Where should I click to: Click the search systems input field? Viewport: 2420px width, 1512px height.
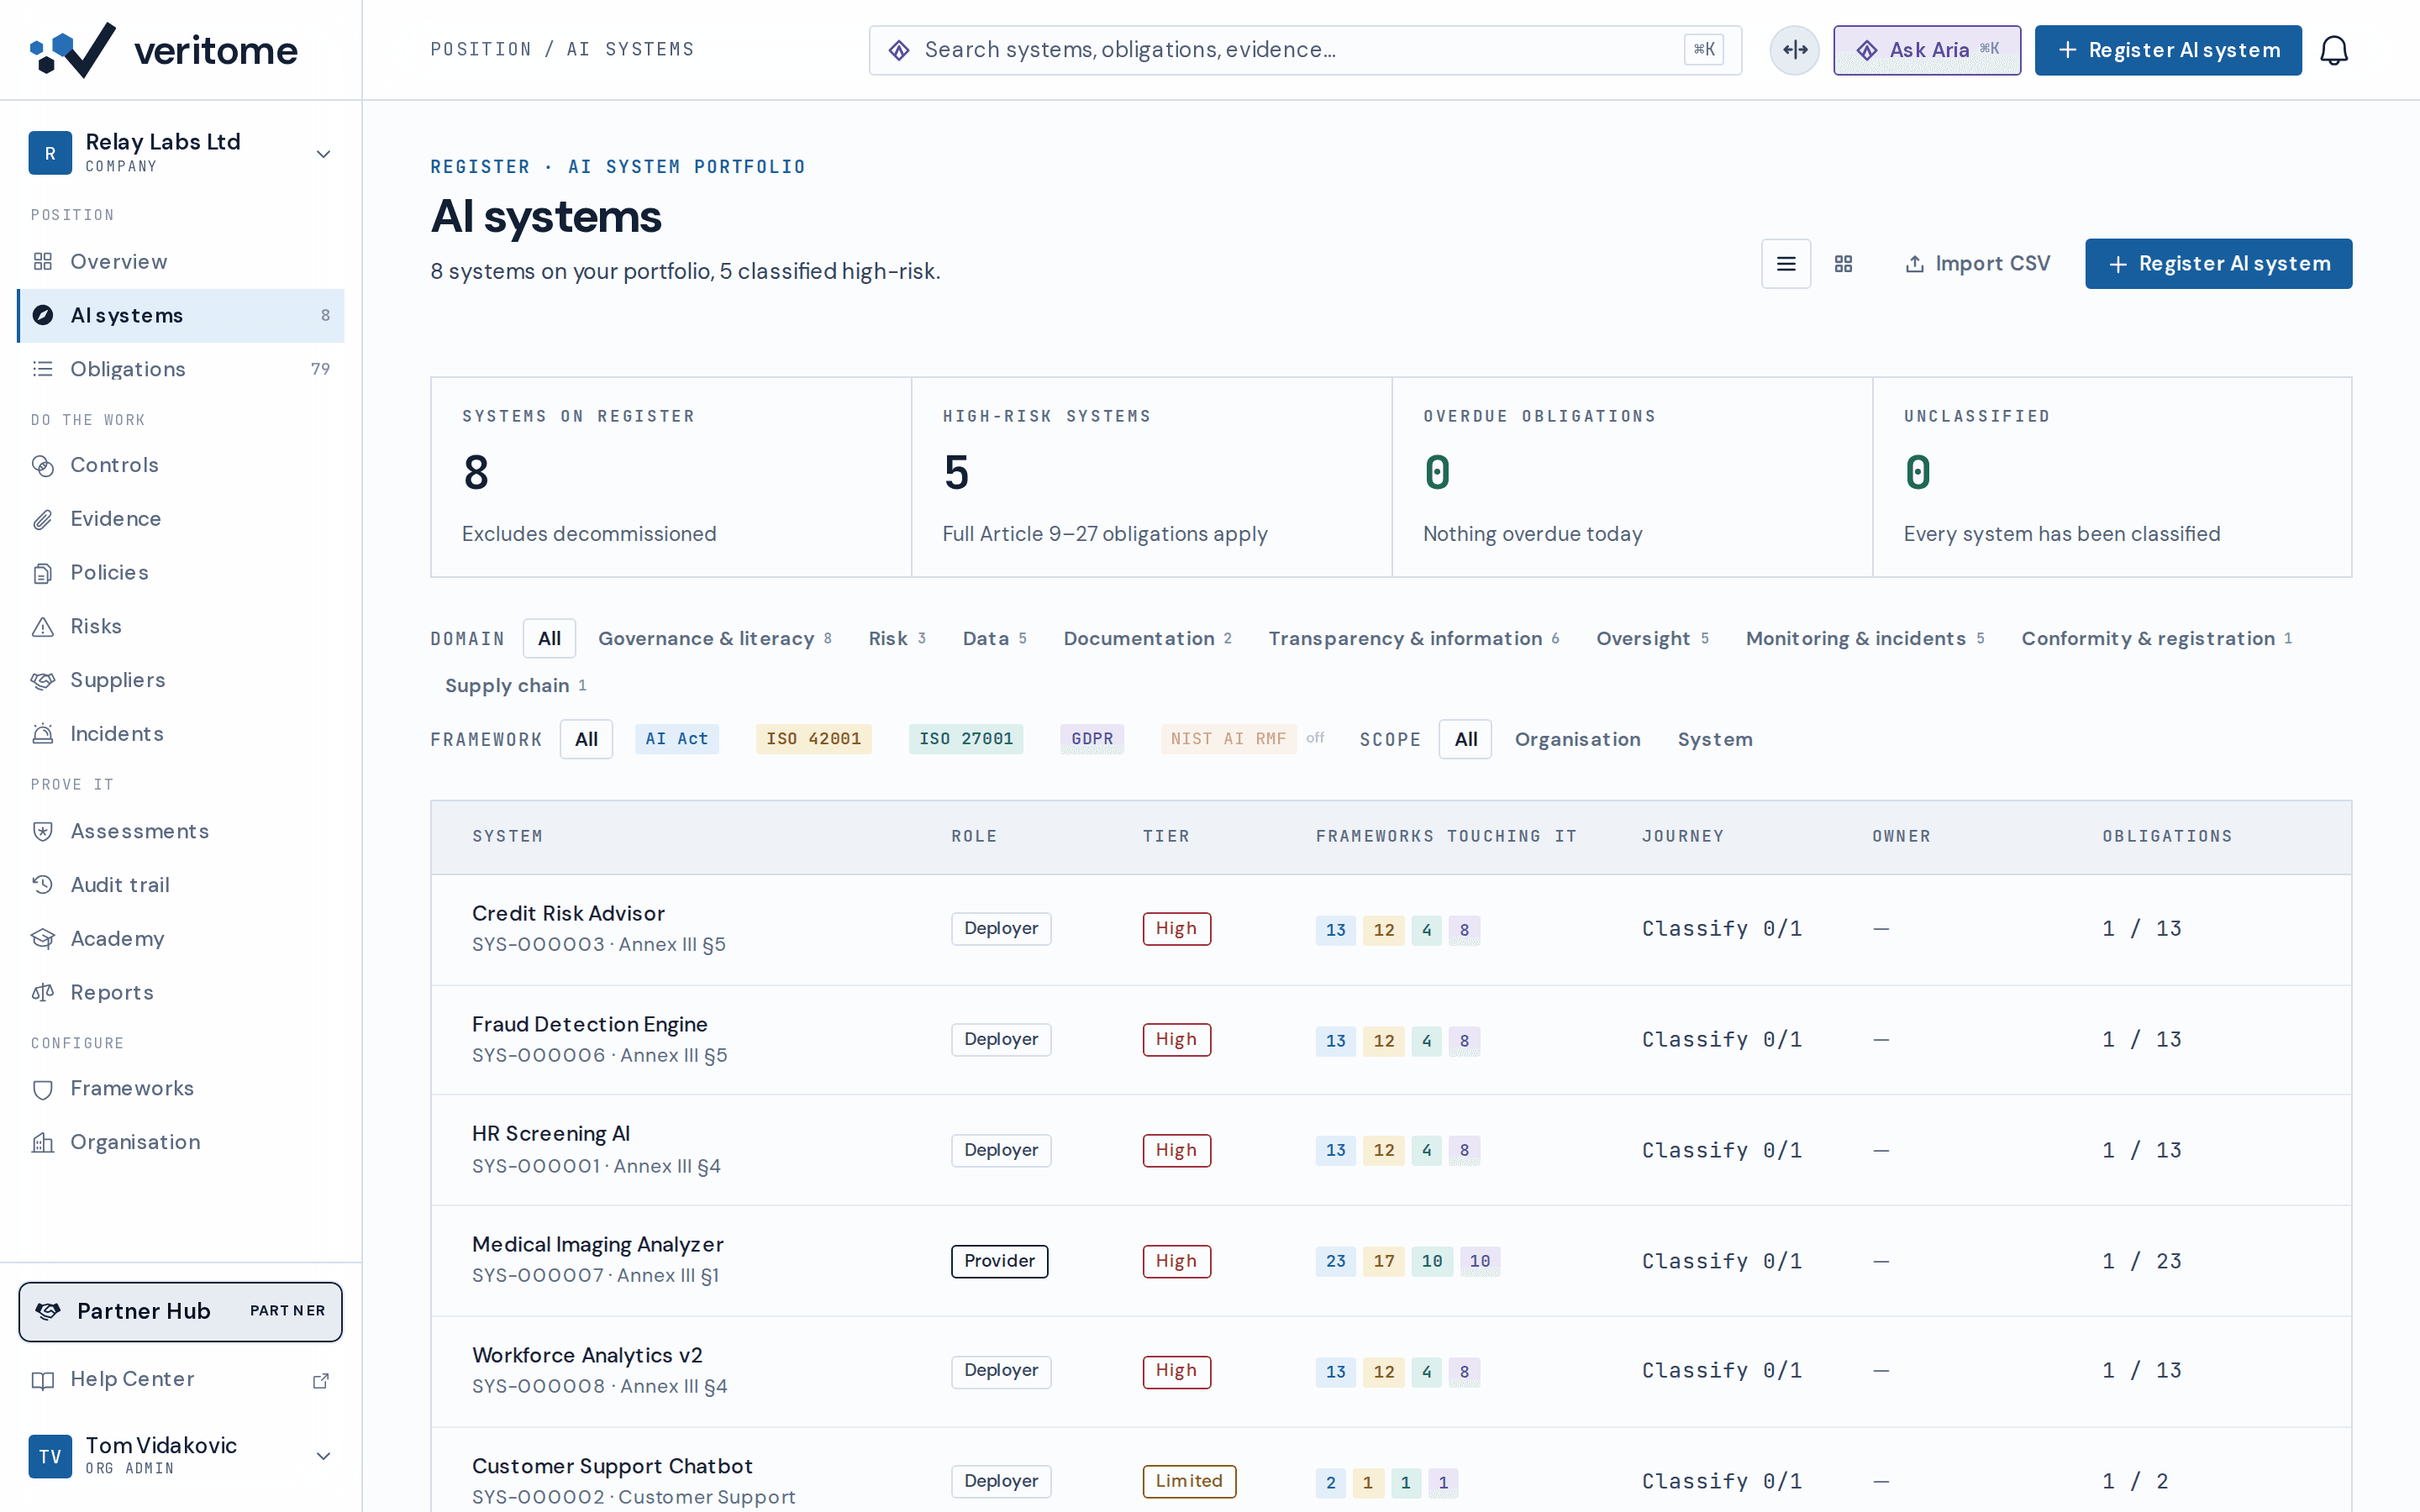(1304, 50)
